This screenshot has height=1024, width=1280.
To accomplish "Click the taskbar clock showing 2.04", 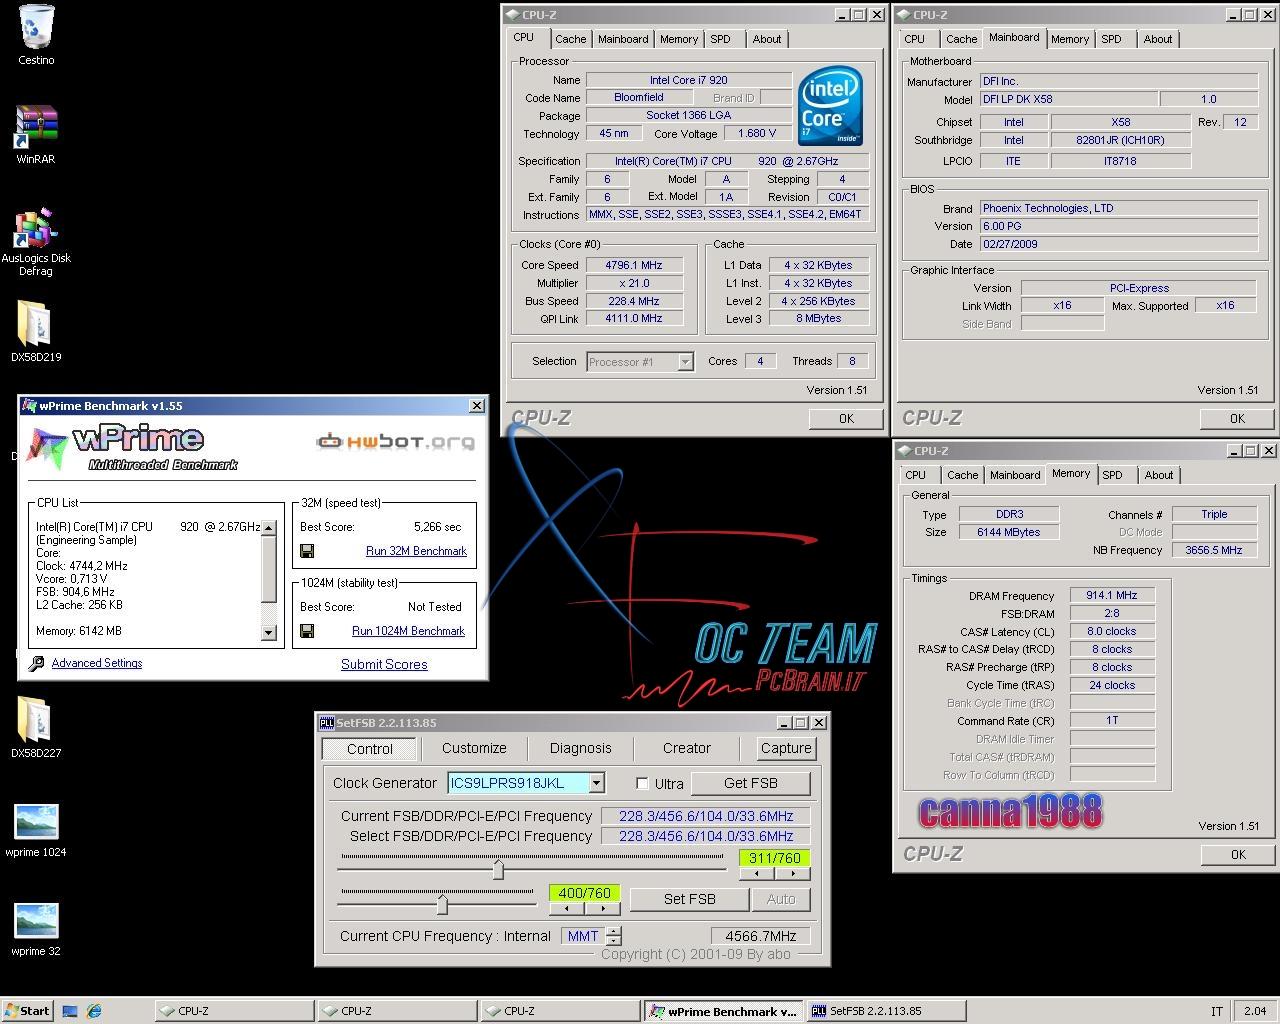I will click(x=1255, y=1011).
